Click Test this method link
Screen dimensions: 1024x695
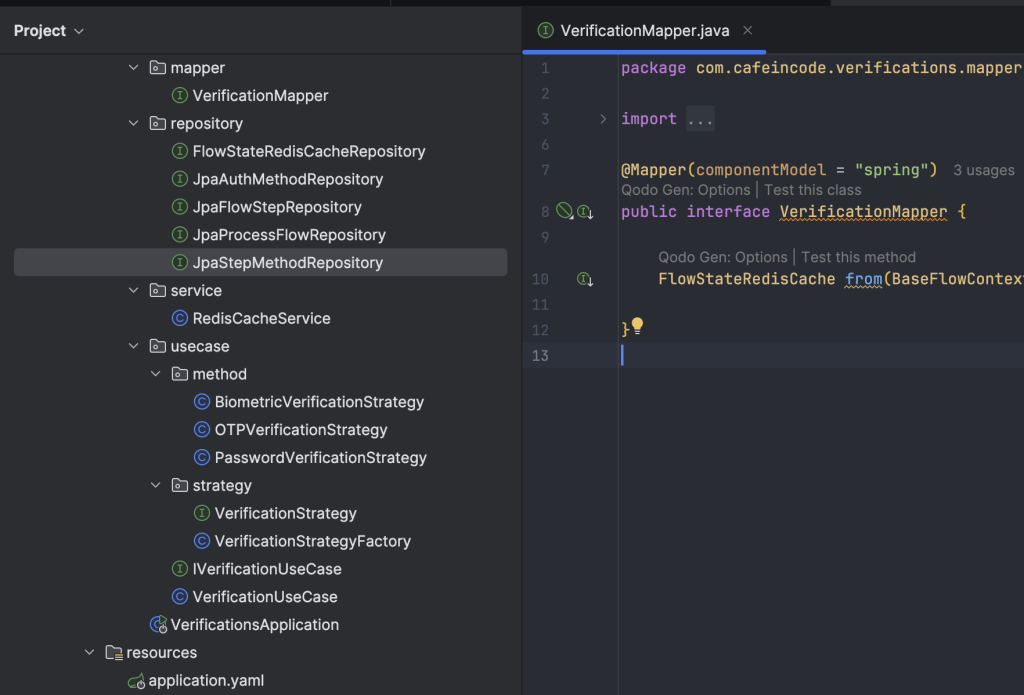pos(858,257)
